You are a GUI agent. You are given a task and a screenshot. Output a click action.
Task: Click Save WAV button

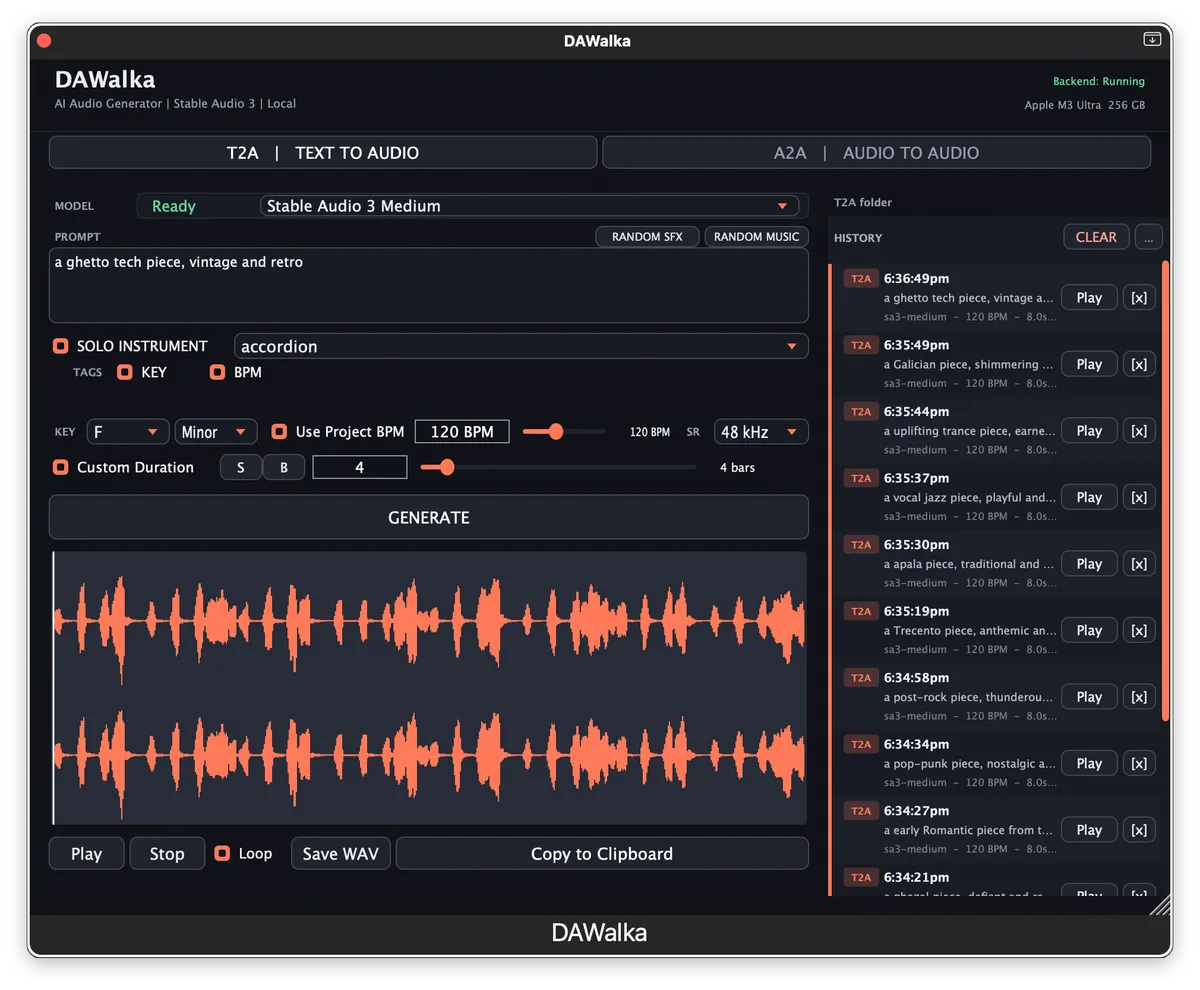[x=341, y=853]
